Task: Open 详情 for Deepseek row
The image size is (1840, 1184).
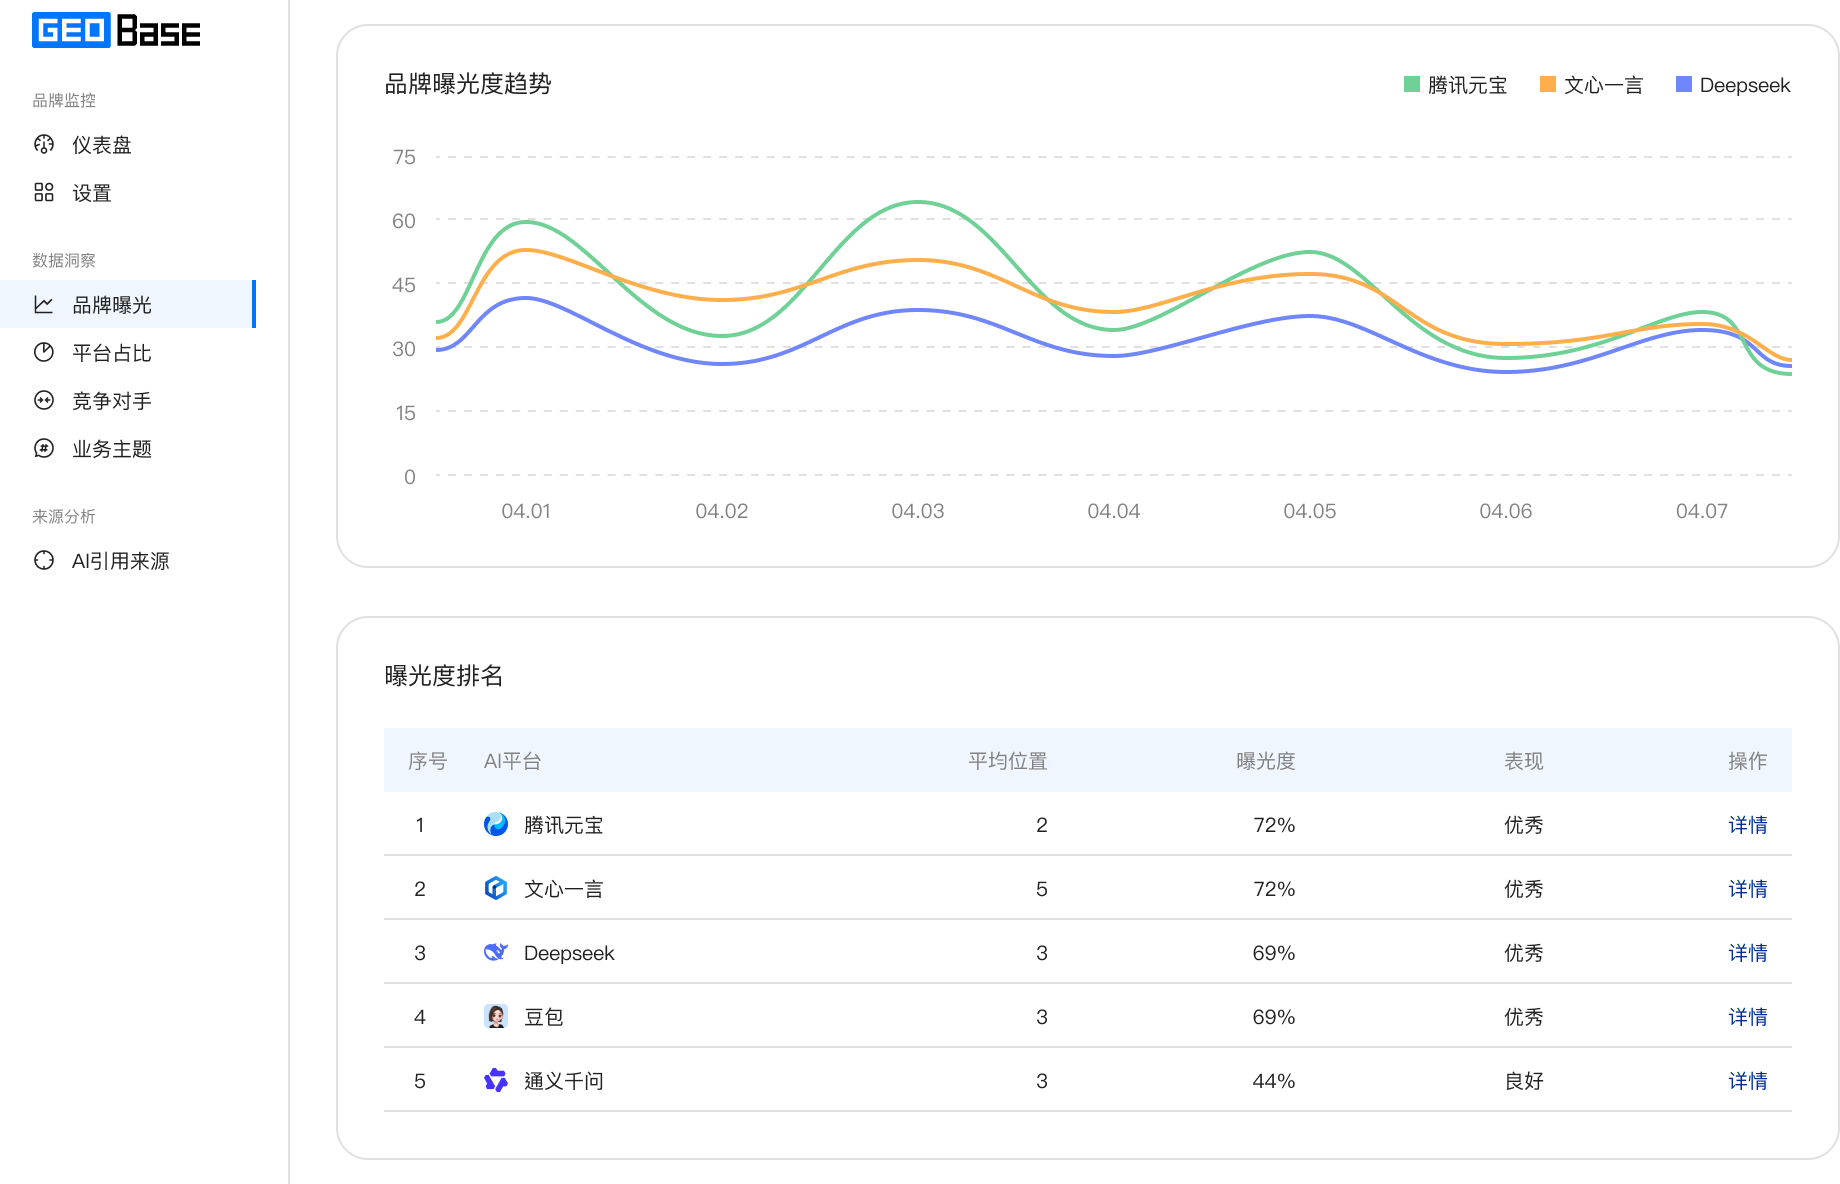Action: (1748, 953)
